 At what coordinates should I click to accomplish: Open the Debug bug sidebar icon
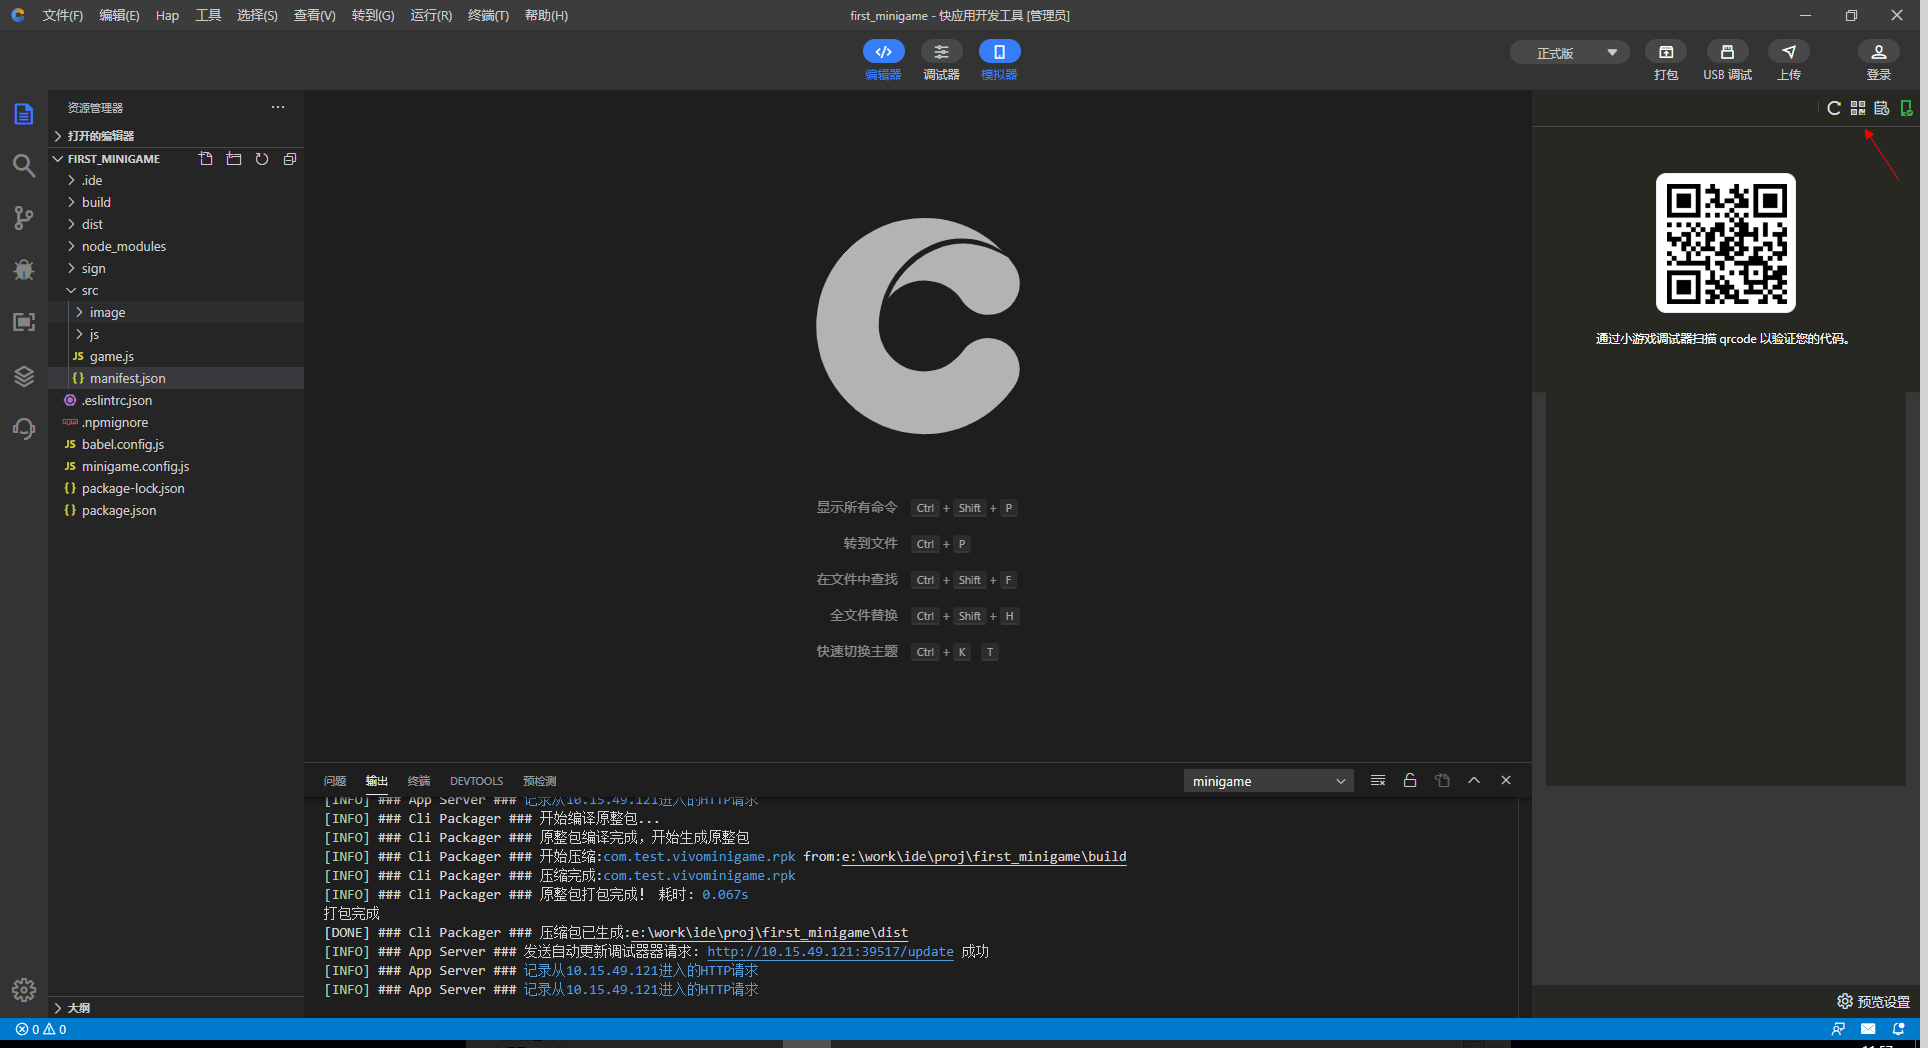point(24,270)
